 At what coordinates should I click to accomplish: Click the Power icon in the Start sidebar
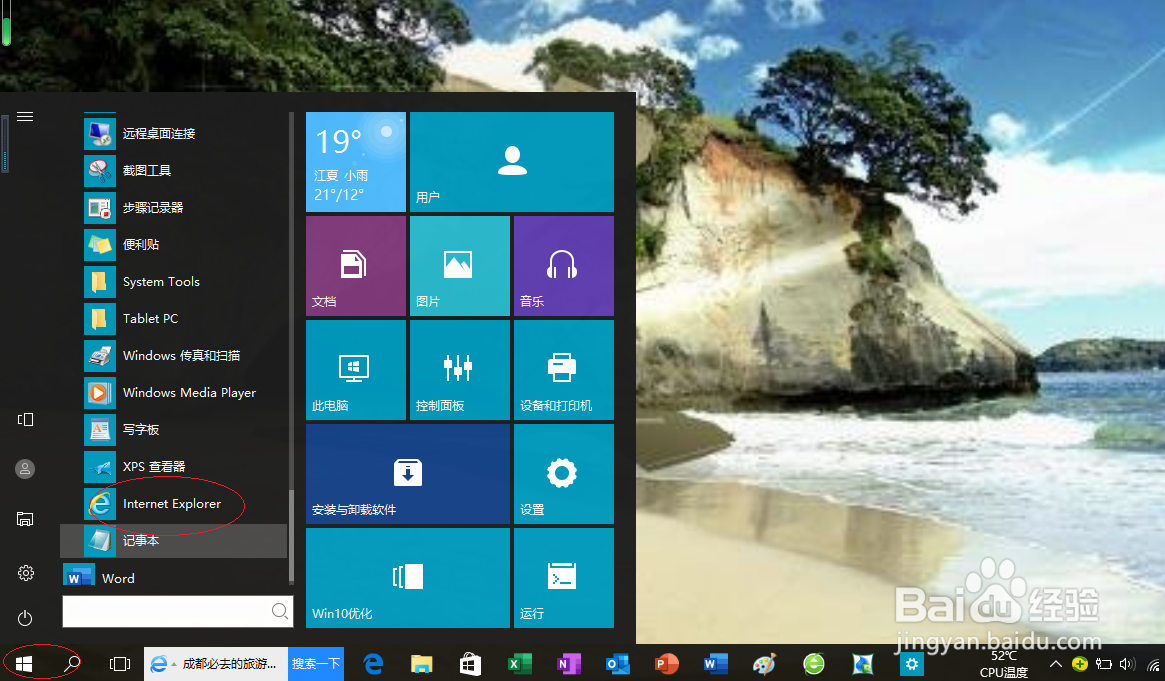(x=25, y=618)
